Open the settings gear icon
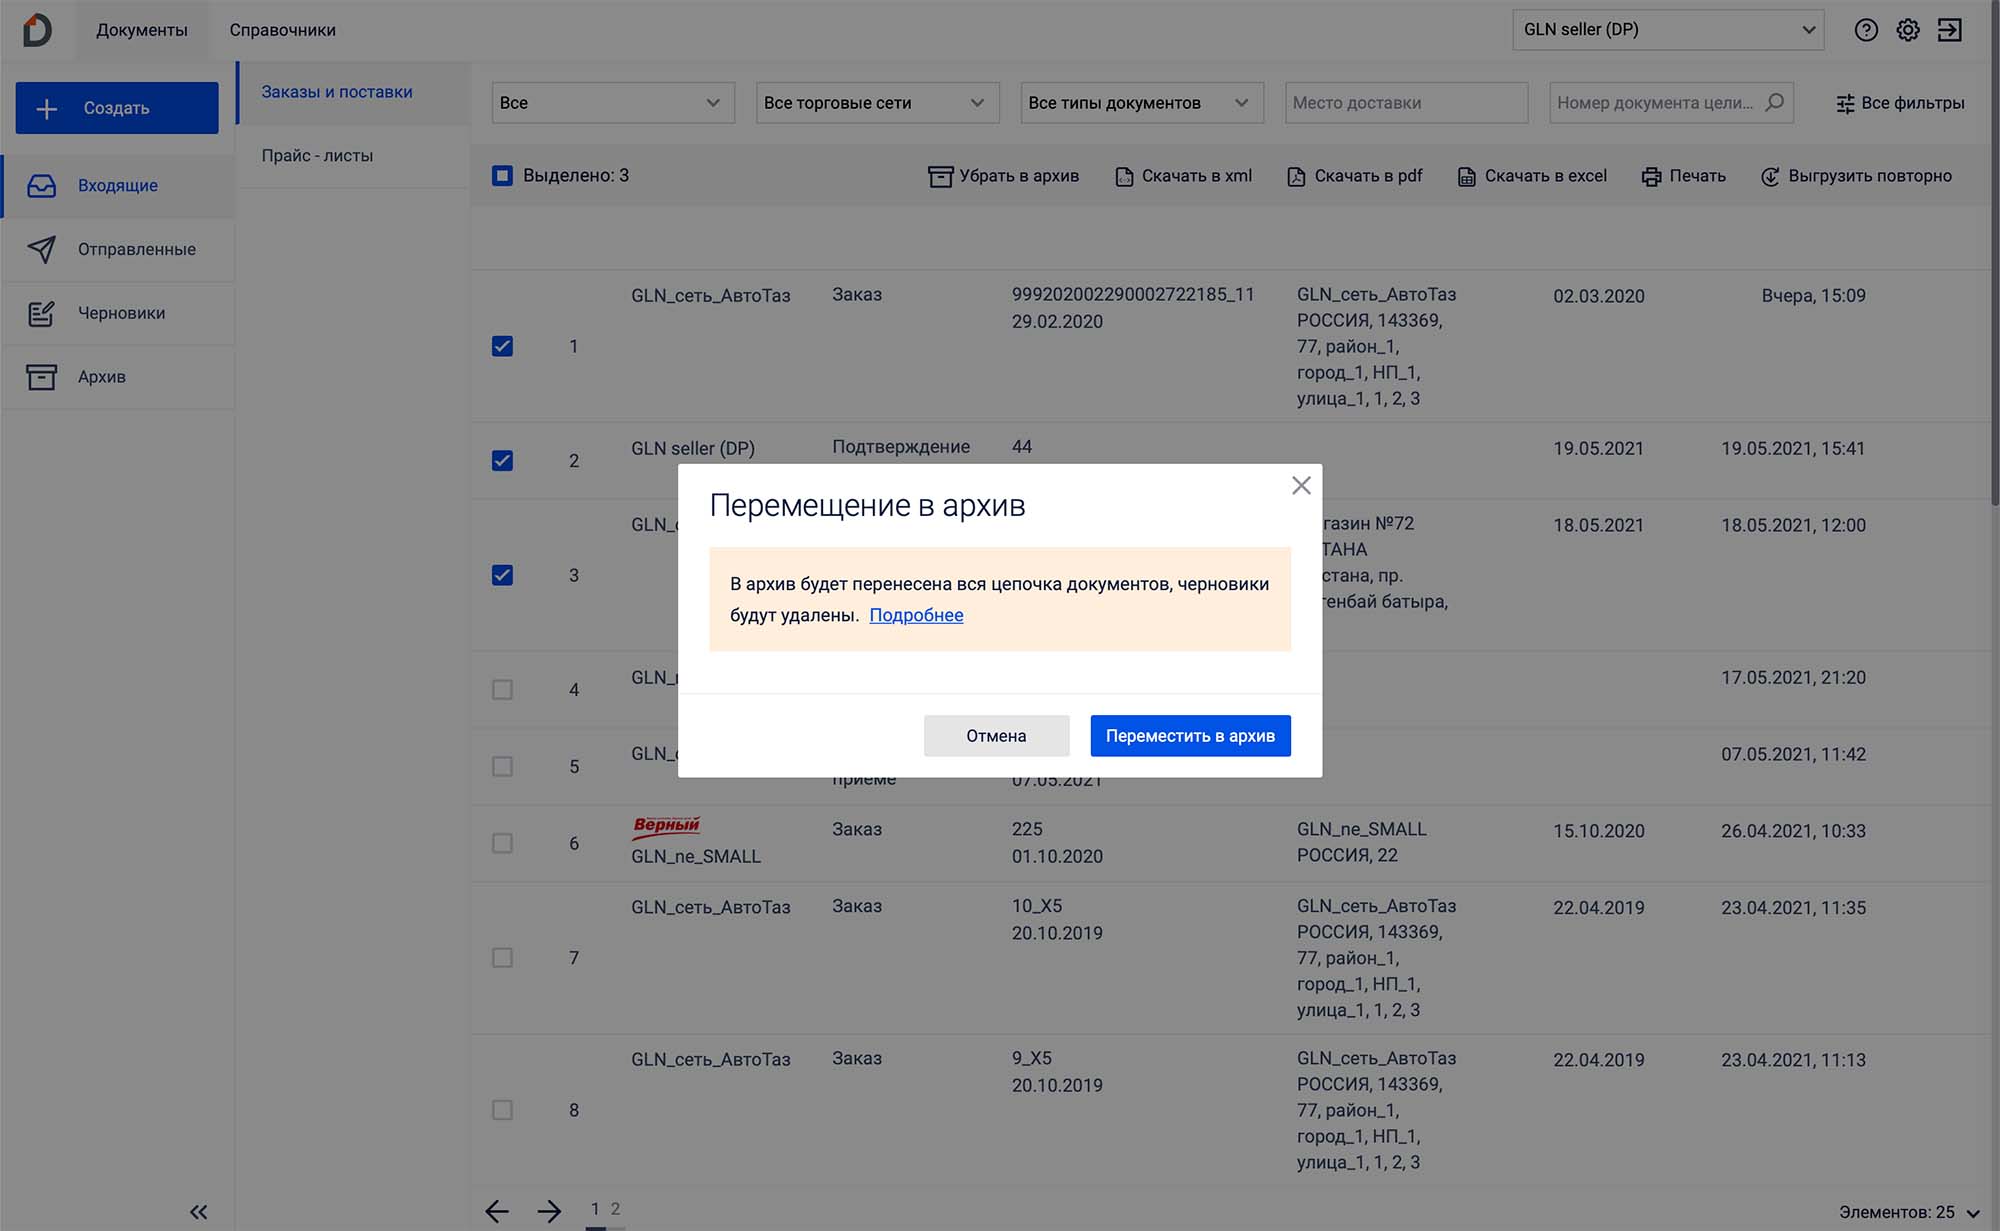The width and height of the screenshot is (2000, 1231). click(1908, 30)
